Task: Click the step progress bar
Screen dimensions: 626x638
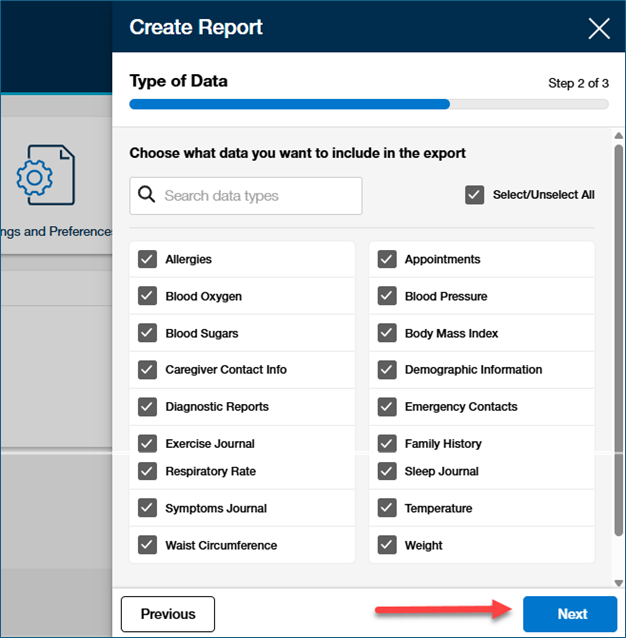Action: (368, 104)
